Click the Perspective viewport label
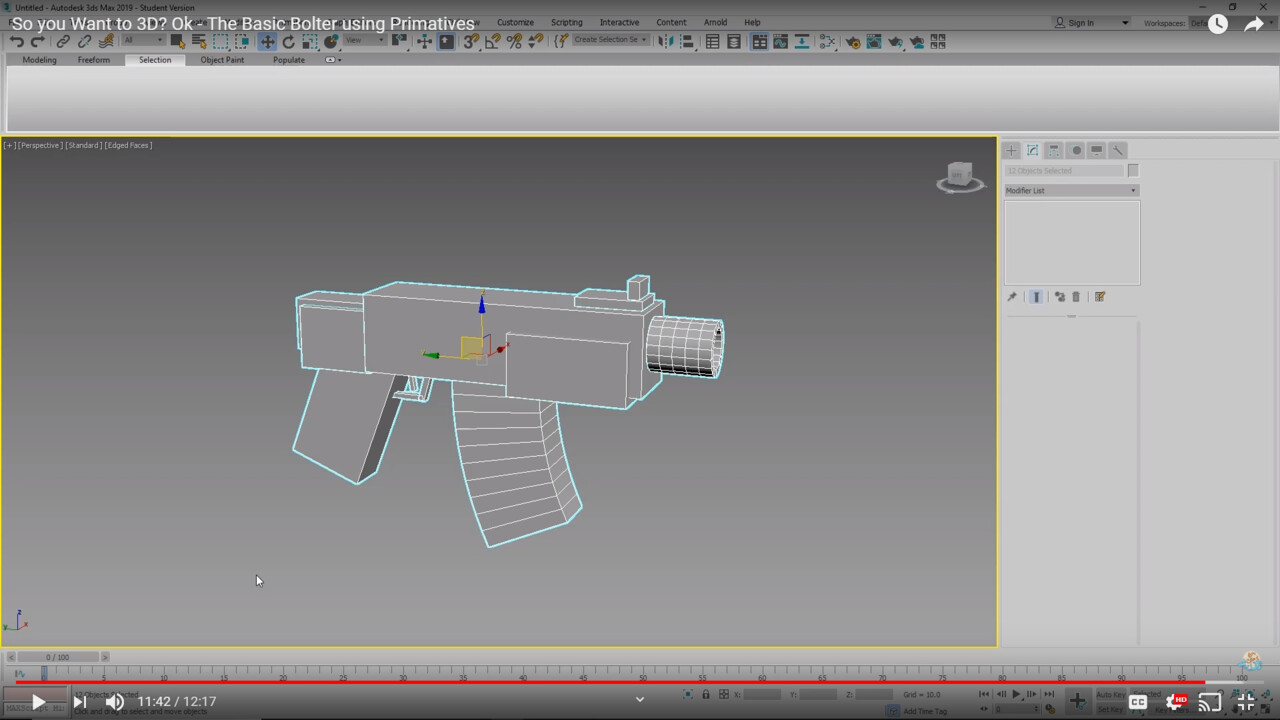Image resolution: width=1280 pixels, height=720 pixels. point(40,145)
